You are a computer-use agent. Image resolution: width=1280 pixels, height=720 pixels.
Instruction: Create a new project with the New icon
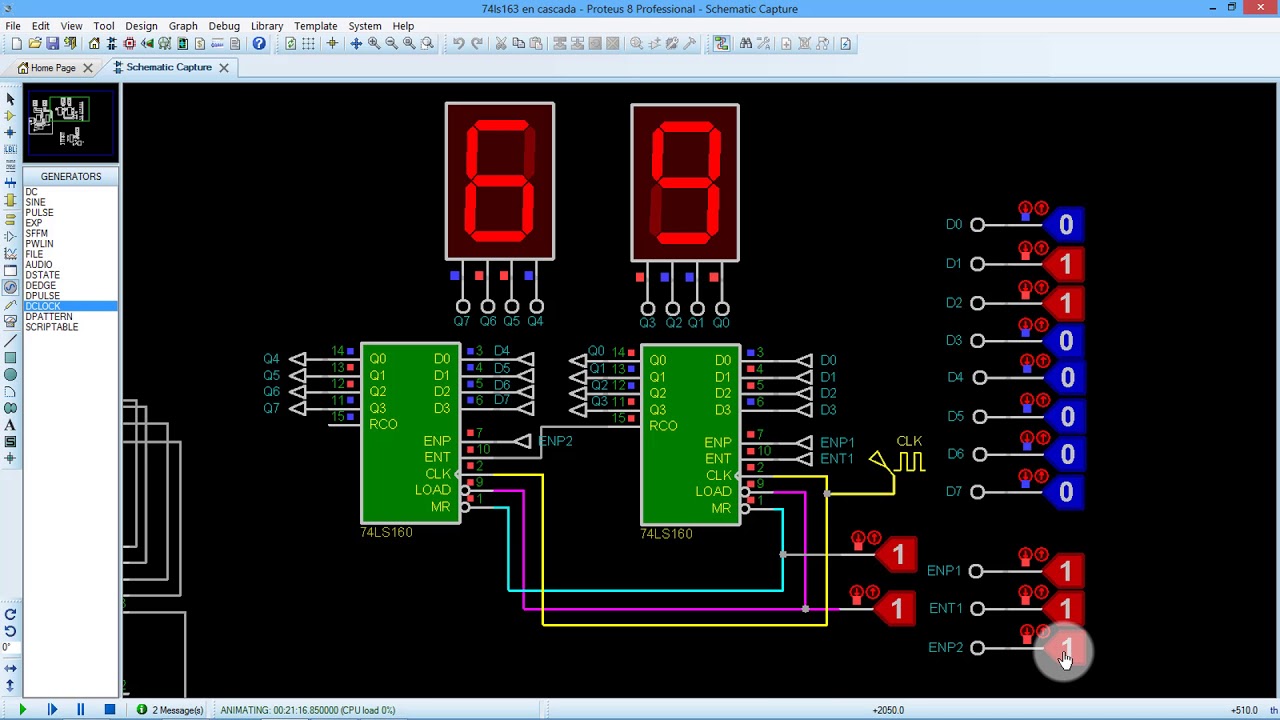click(17, 44)
